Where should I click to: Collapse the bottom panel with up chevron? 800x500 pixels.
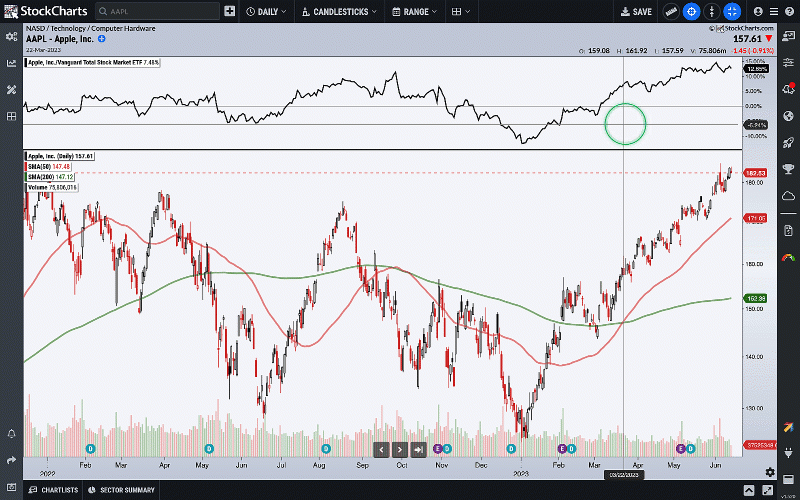pos(748,490)
